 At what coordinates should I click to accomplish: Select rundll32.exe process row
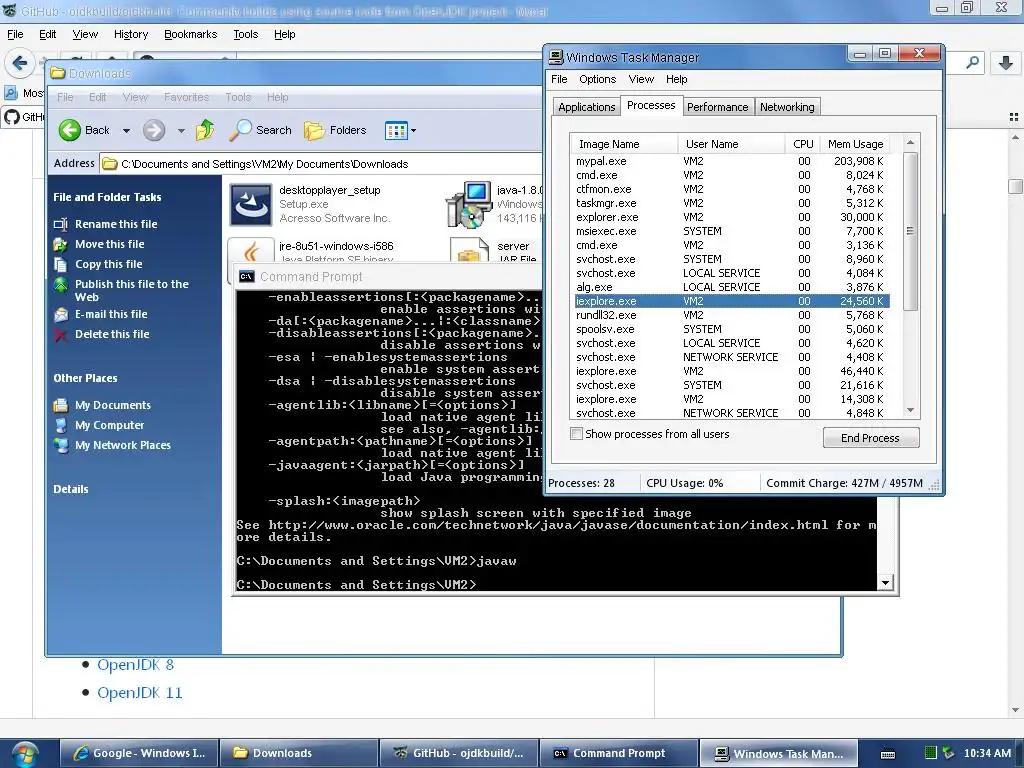click(x=730, y=315)
